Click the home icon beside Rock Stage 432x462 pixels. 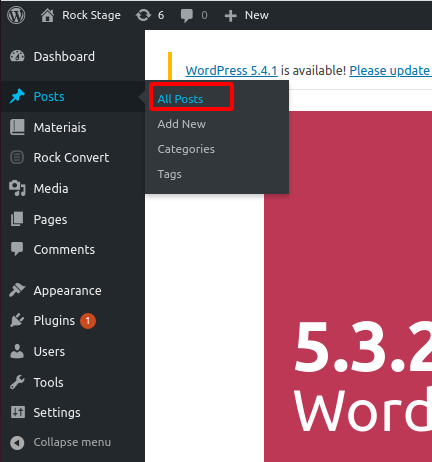pos(47,15)
